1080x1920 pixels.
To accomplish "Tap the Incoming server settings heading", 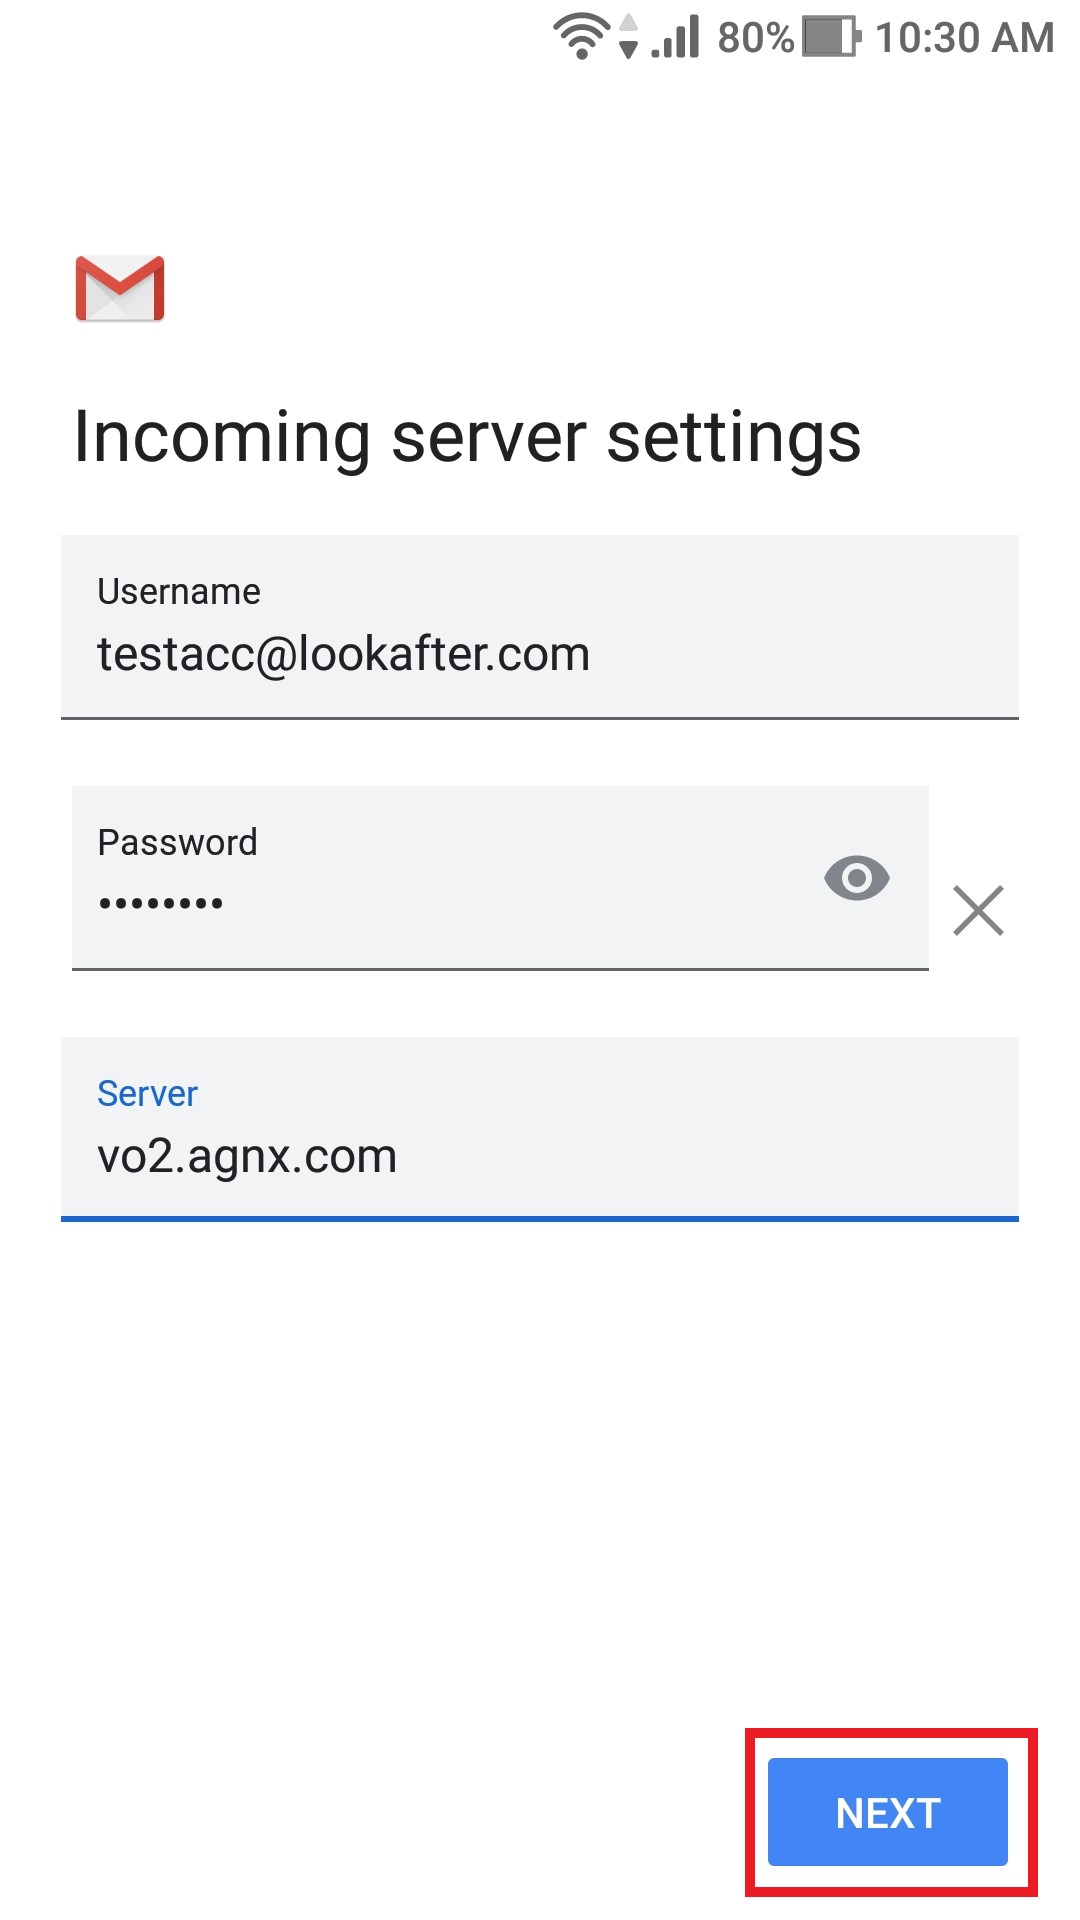I will (467, 437).
